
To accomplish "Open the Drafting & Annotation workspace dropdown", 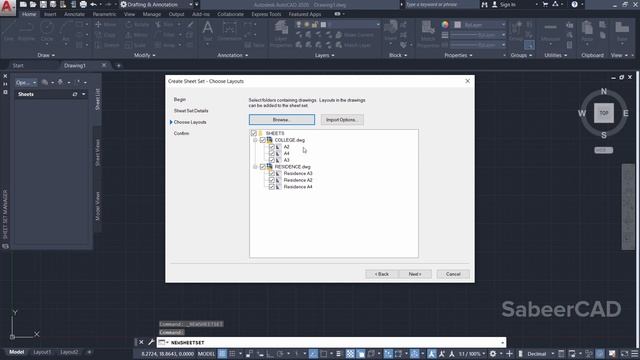I will point(191,4).
